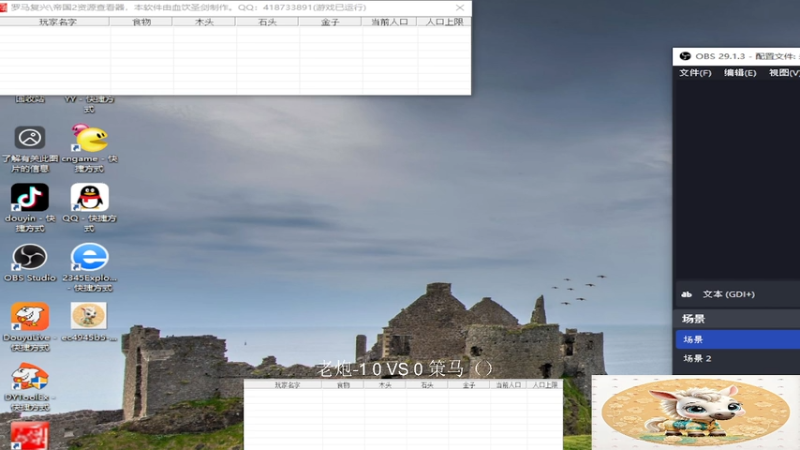Open the OBS Studio desktop icon
The width and height of the screenshot is (800, 450).
click(x=30, y=257)
